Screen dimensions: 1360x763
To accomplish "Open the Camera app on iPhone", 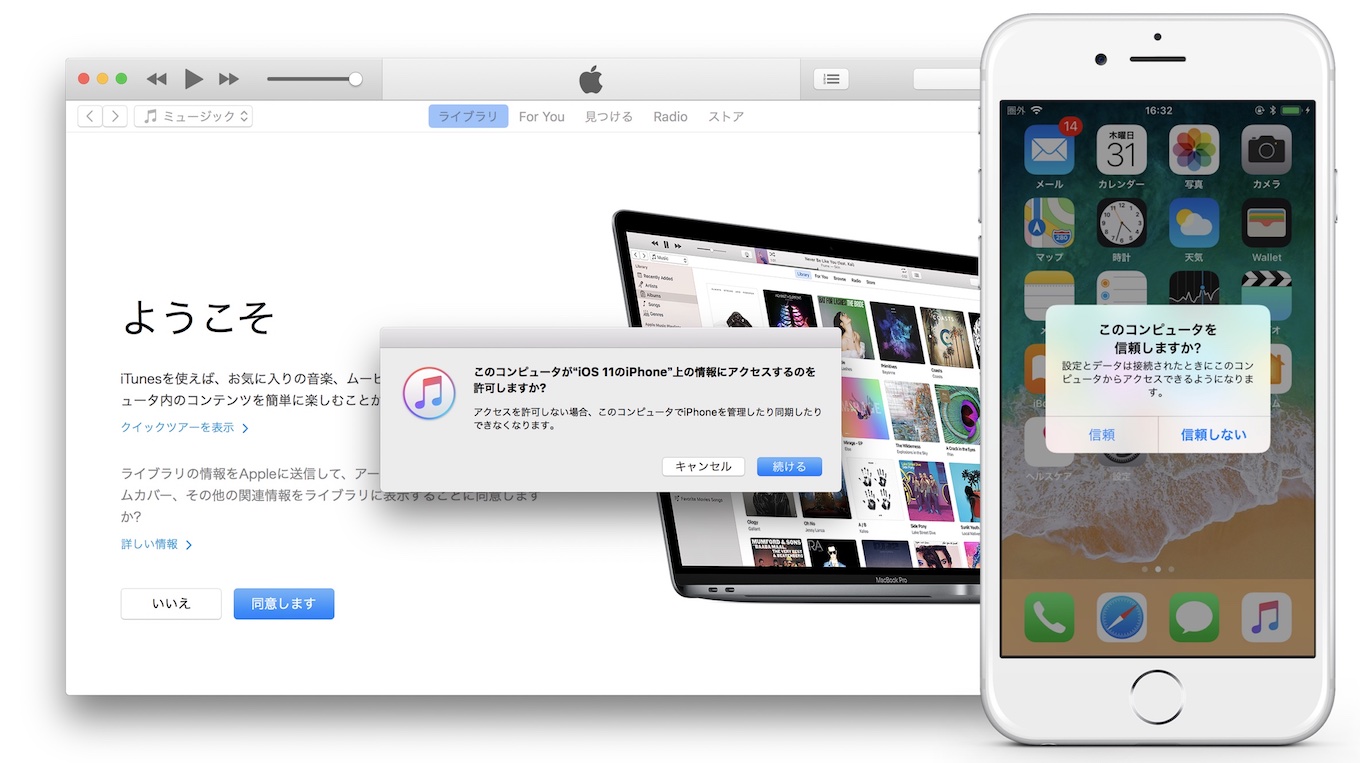I will [1266, 152].
